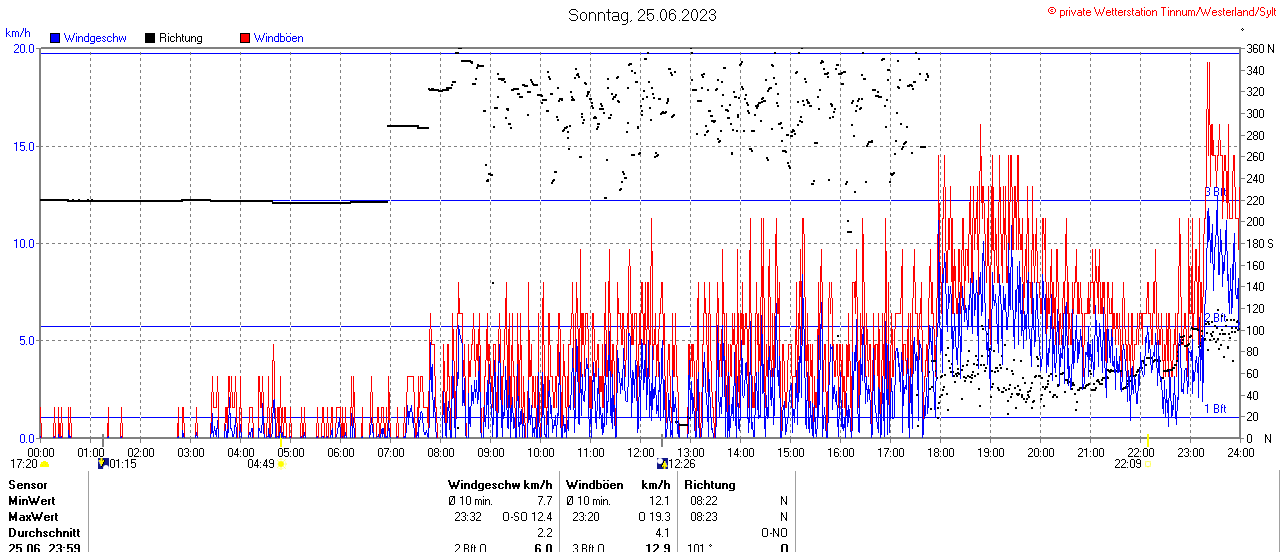Click the MaxWert row label
Screen dimensions: 1280x552
click(x=33, y=517)
